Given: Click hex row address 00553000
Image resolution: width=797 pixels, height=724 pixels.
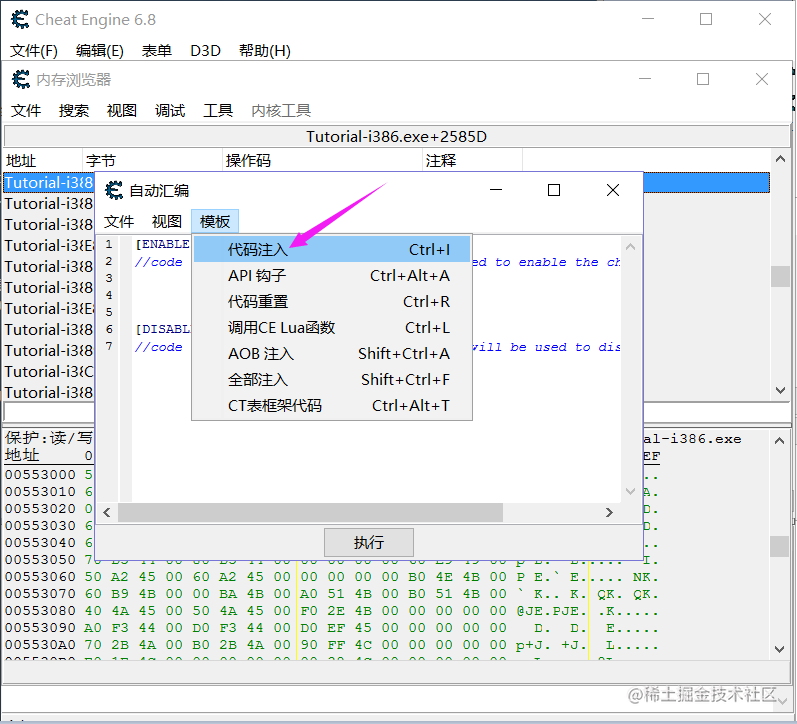Looking at the screenshot, I should pyautogui.click(x=40, y=474).
